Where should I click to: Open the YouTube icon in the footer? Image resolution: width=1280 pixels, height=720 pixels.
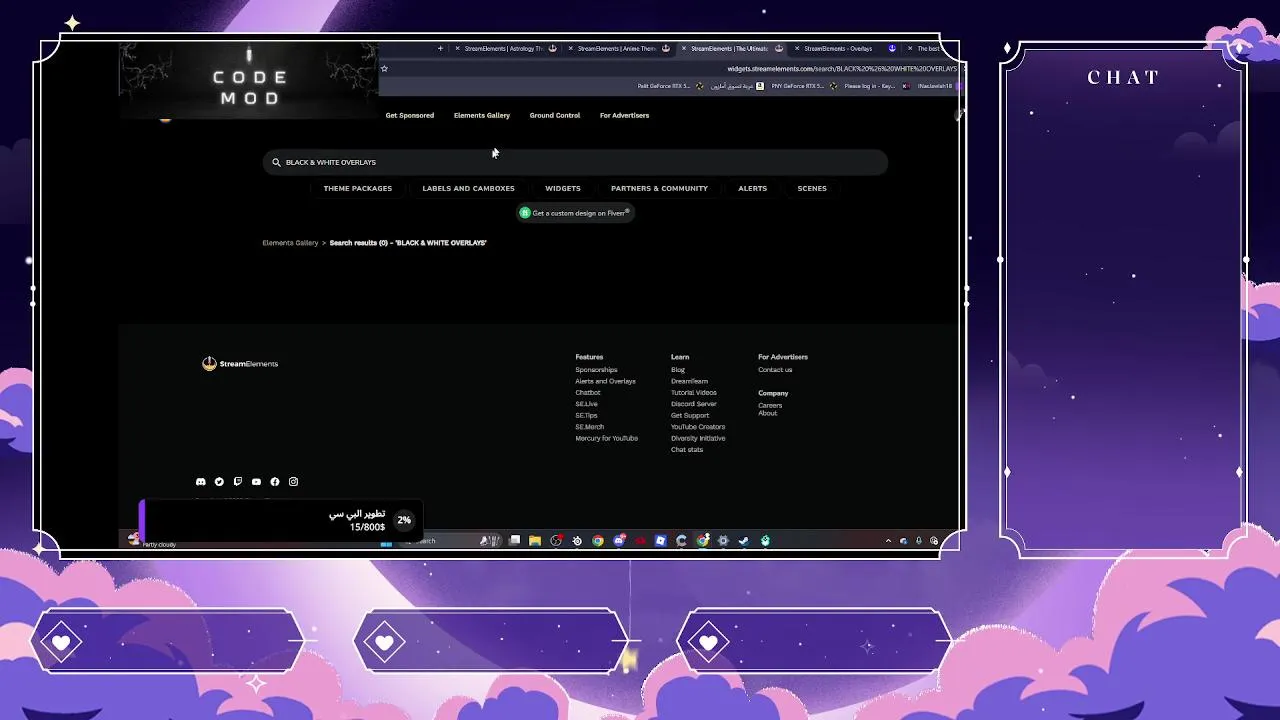point(256,482)
